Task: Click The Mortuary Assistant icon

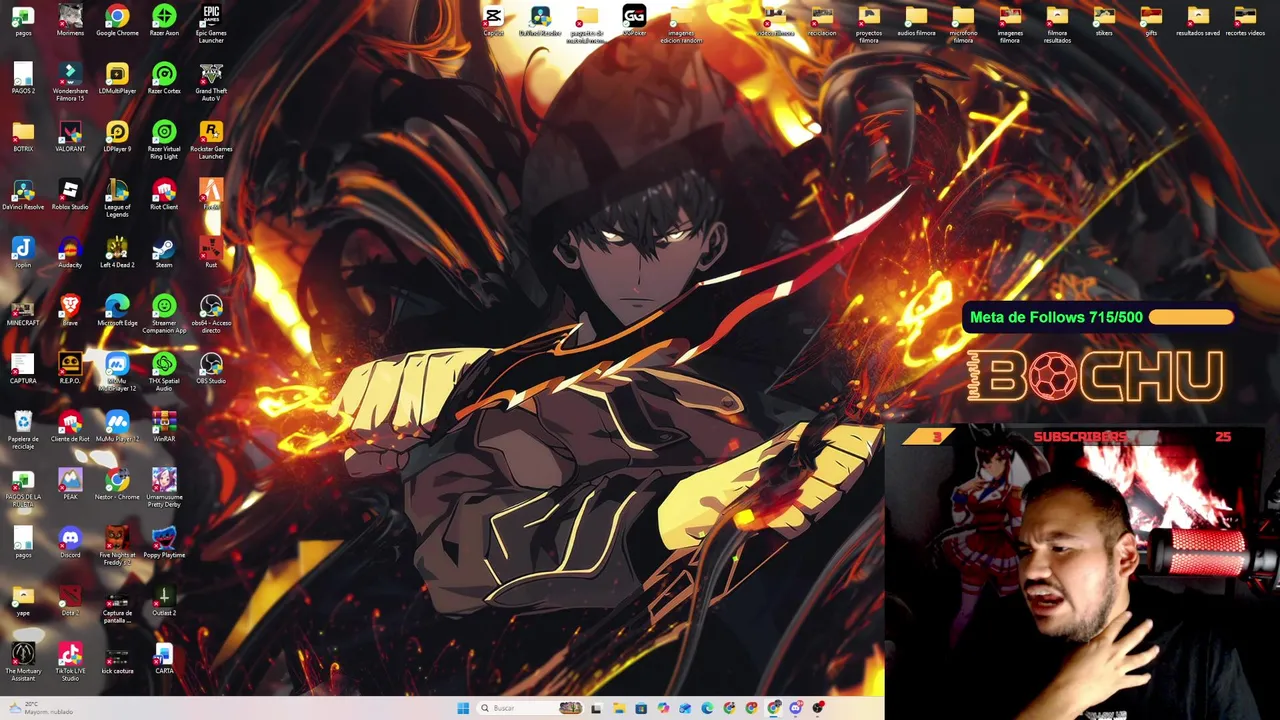Action: (x=23, y=662)
